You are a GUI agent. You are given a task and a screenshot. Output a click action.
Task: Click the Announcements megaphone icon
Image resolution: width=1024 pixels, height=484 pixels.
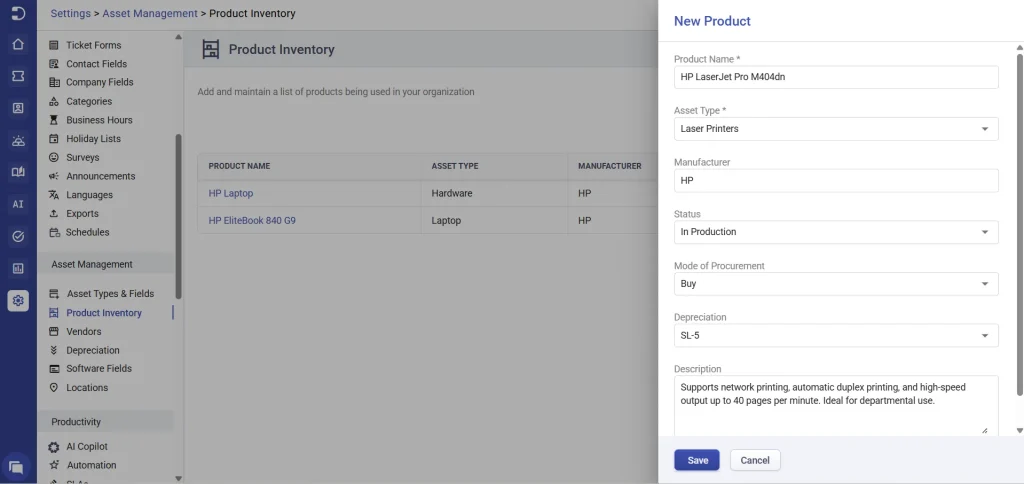click(x=54, y=176)
